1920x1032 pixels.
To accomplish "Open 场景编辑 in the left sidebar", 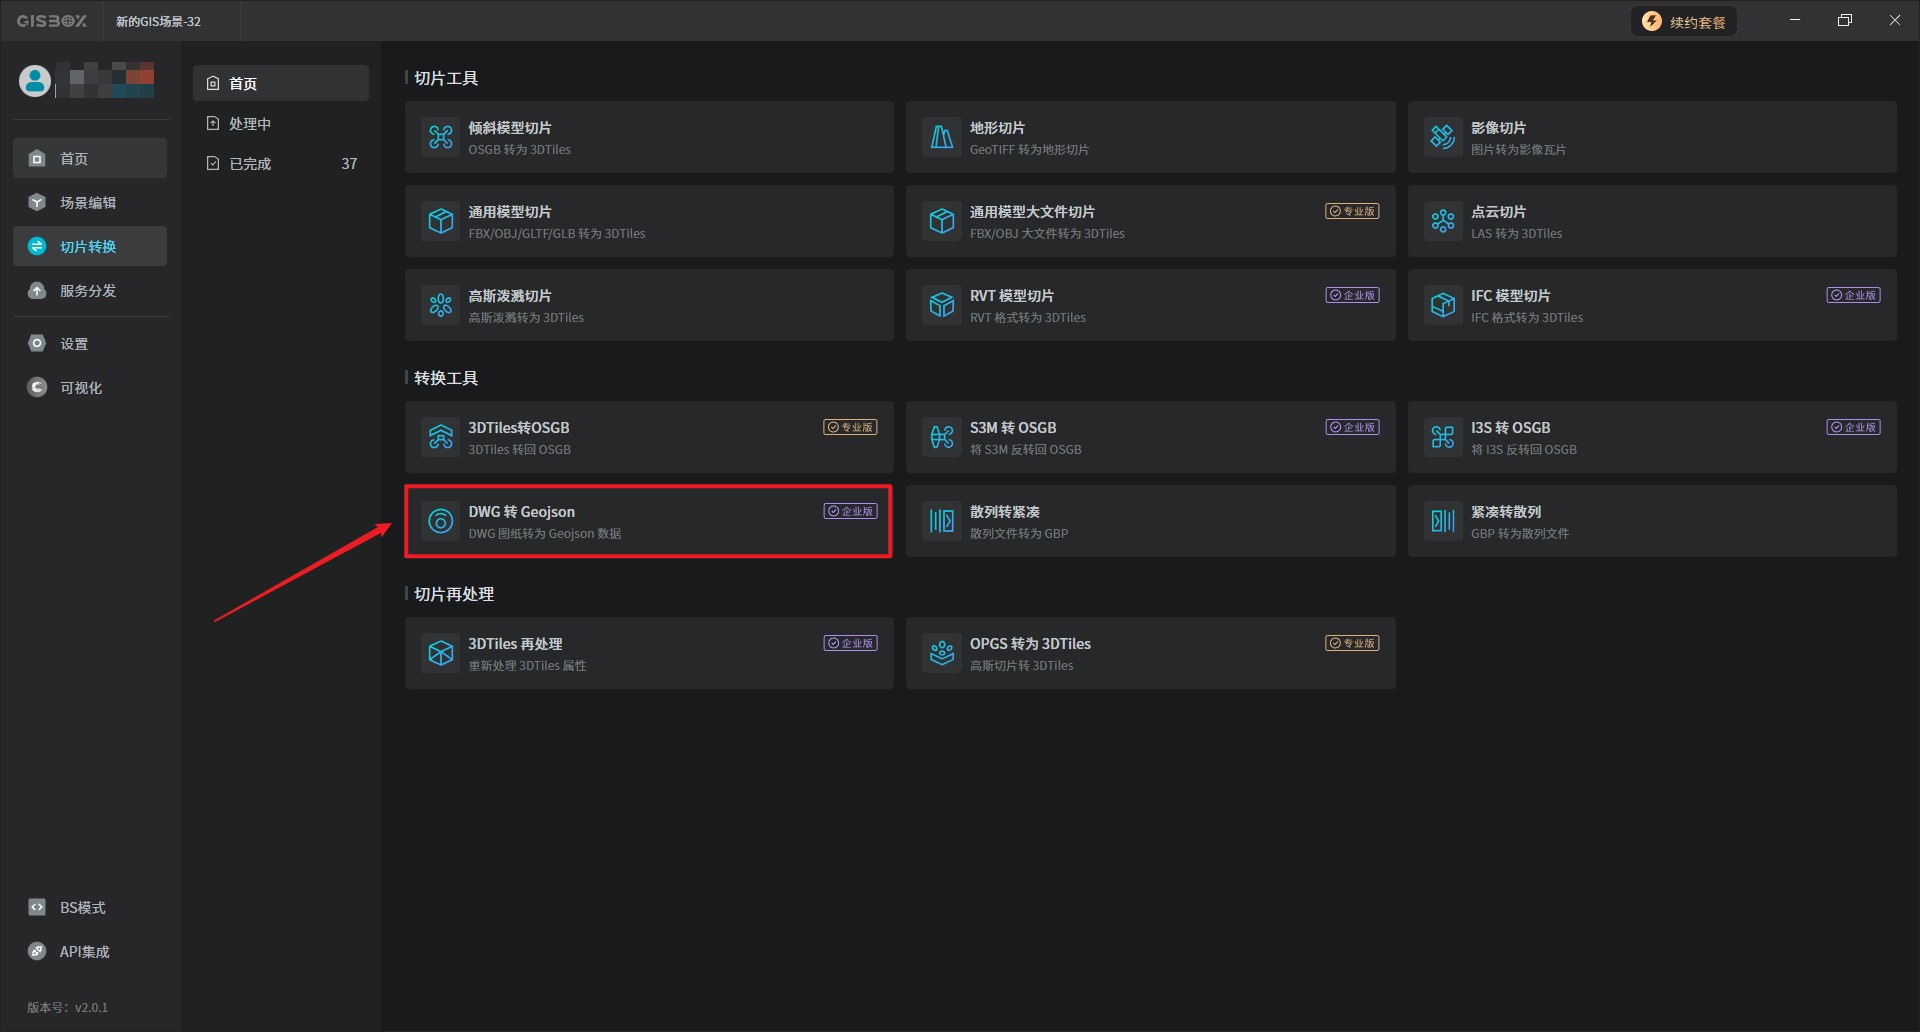I will point(88,203).
